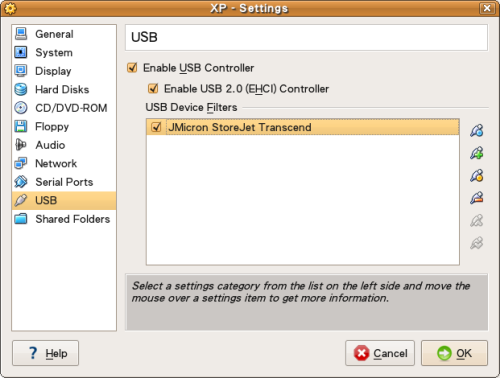Click the OK button
500x378 pixels.
coord(454,353)
